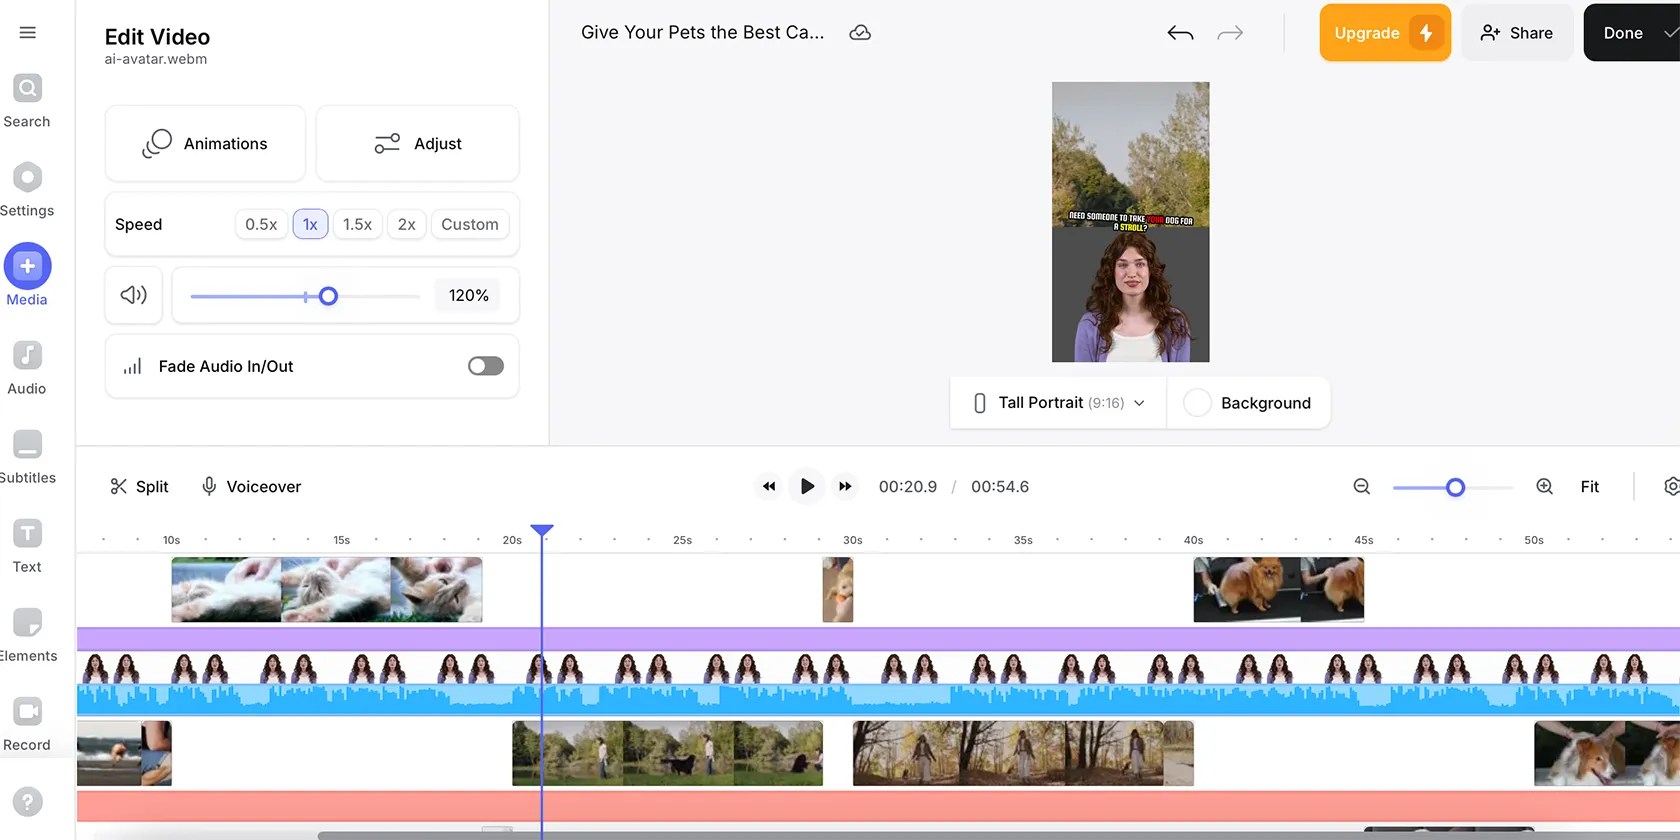Click the mute volume speaker icon
The height and width of the screenshot is (840, 1680).
pyautogui.click(x=134, y=295)
